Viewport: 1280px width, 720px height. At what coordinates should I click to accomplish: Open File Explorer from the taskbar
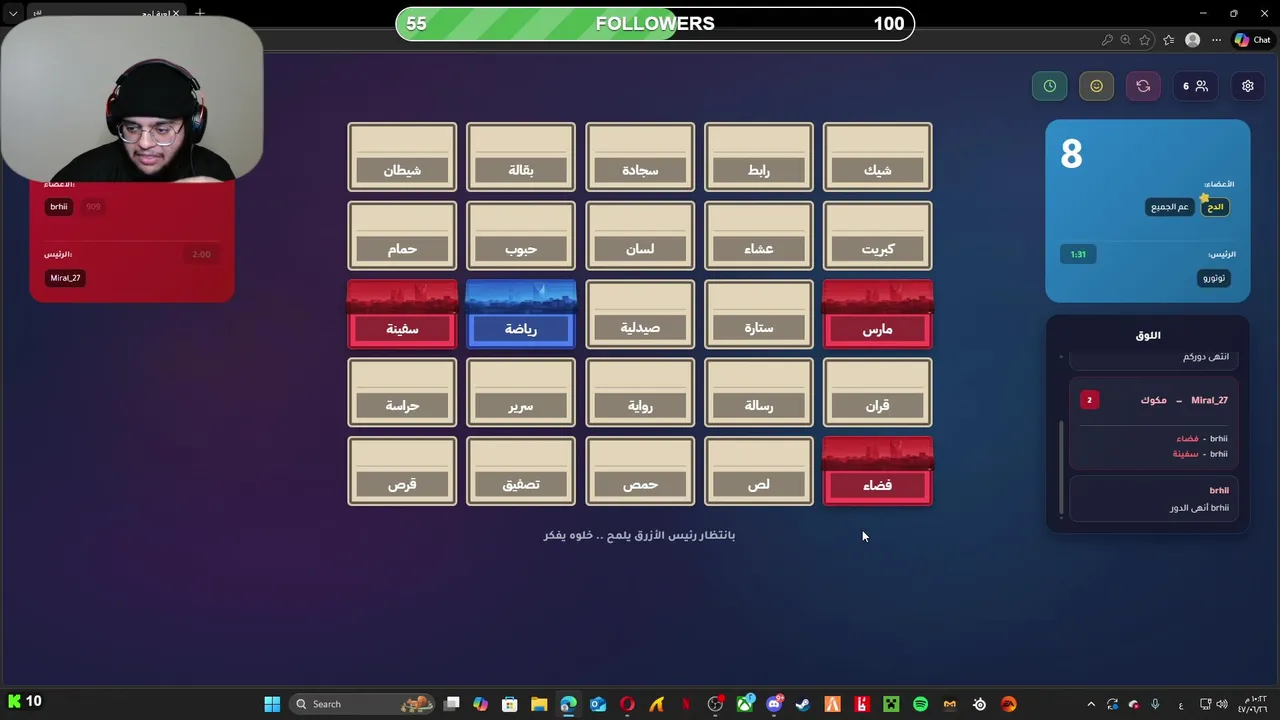click(x=539, y=704)
